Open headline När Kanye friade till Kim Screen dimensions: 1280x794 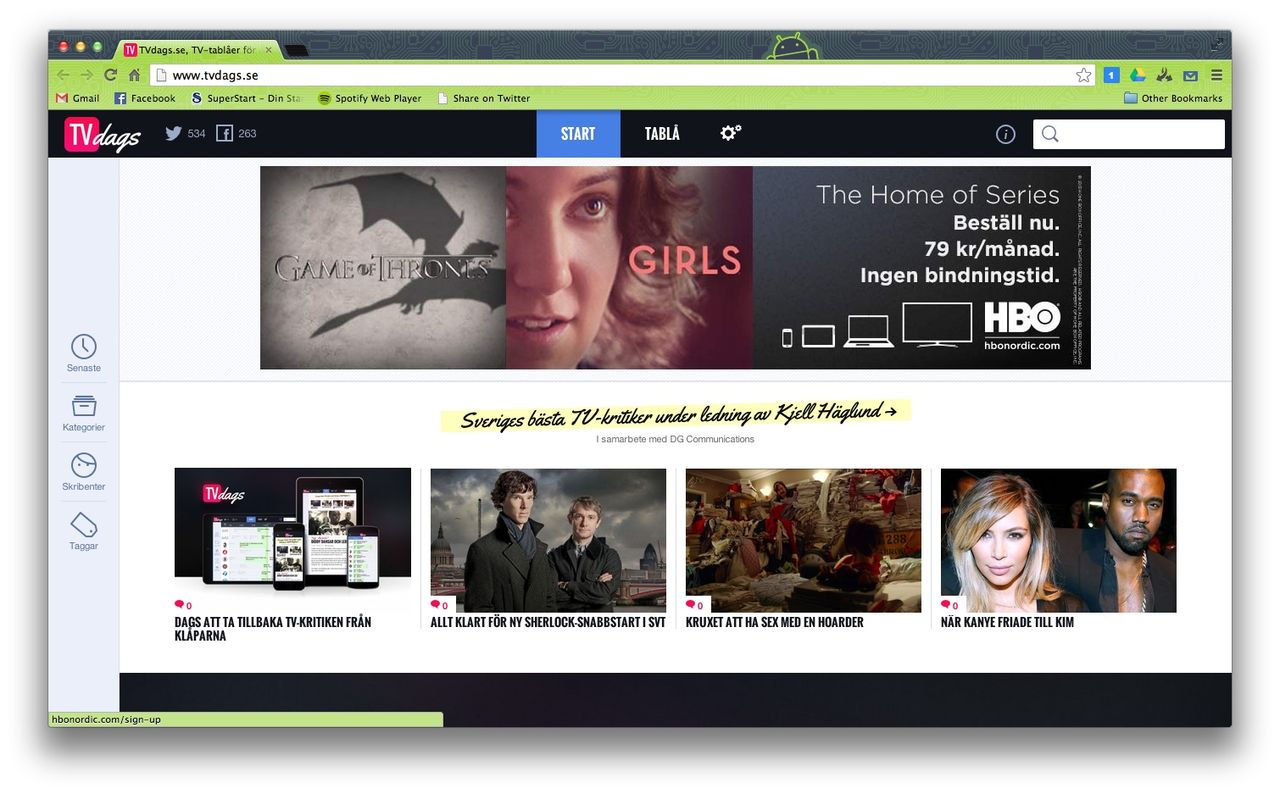1008,622
